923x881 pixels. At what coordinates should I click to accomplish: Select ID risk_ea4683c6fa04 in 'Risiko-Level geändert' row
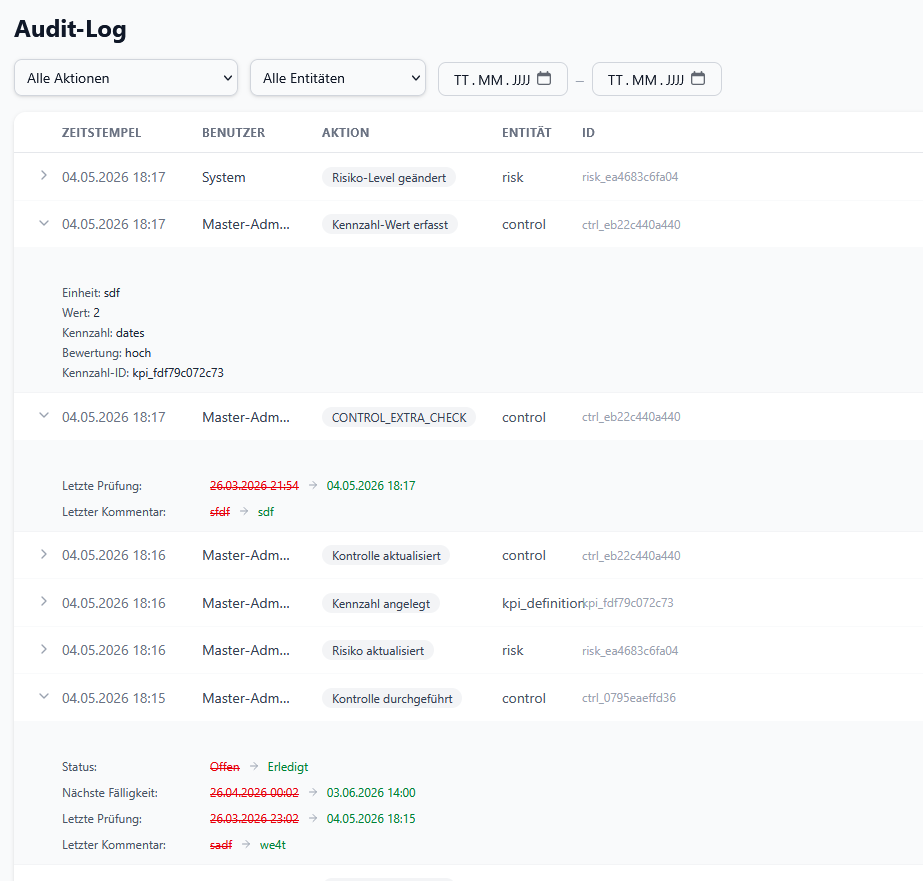(x=630, y=177)
